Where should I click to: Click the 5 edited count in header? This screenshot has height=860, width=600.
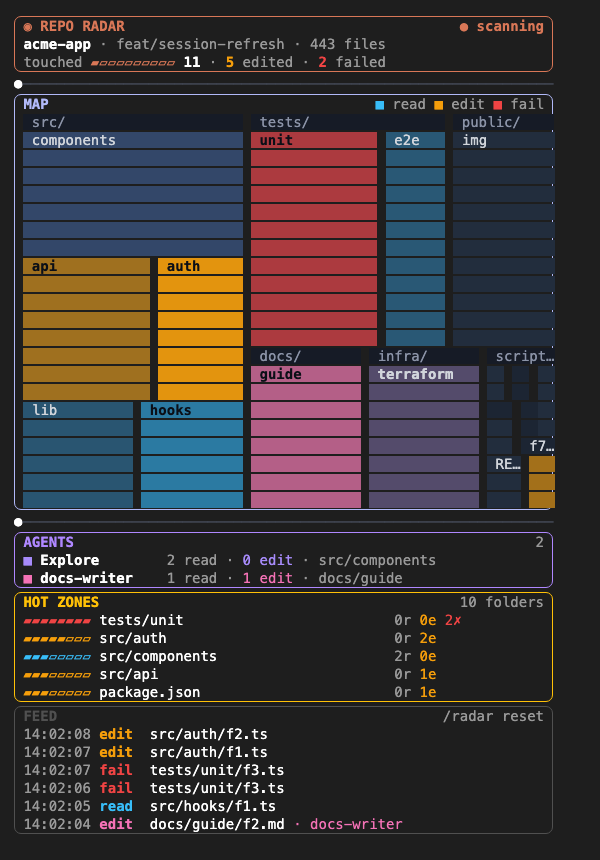(259, 63)
